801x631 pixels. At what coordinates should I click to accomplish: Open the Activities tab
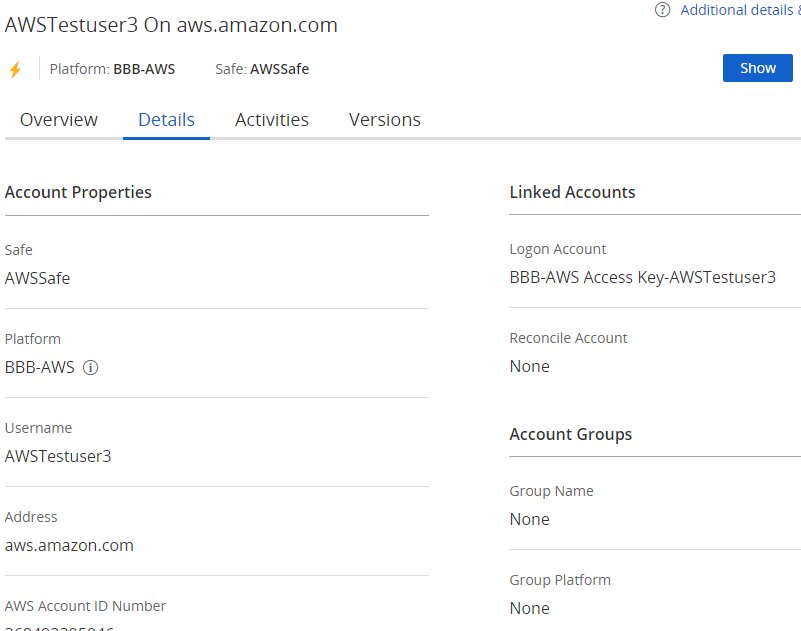271,119
